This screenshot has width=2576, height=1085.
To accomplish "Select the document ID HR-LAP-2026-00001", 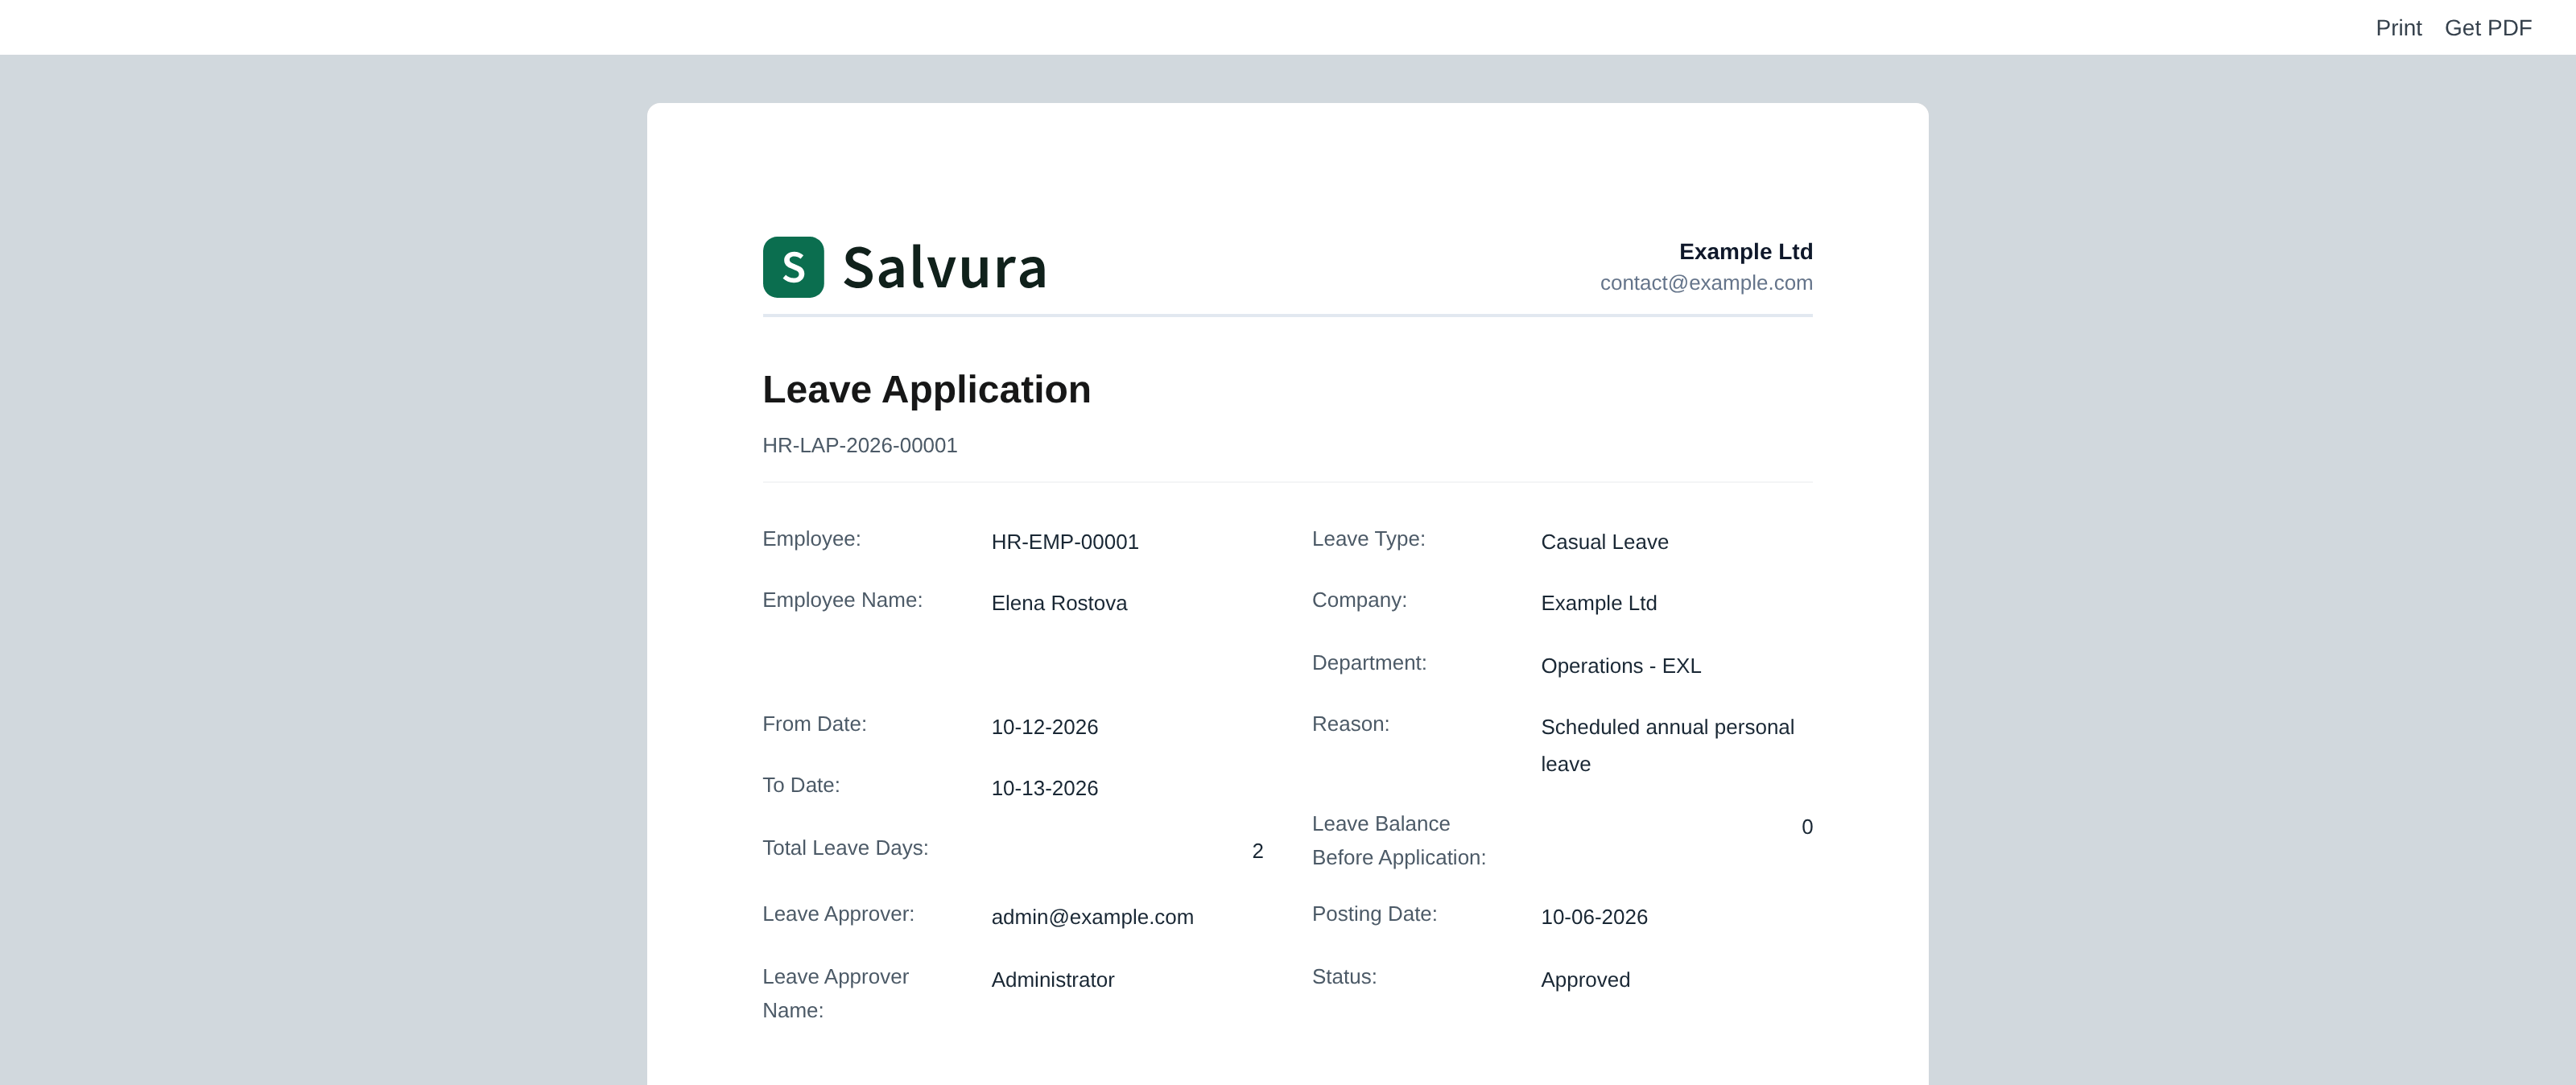I will point(860,446).
